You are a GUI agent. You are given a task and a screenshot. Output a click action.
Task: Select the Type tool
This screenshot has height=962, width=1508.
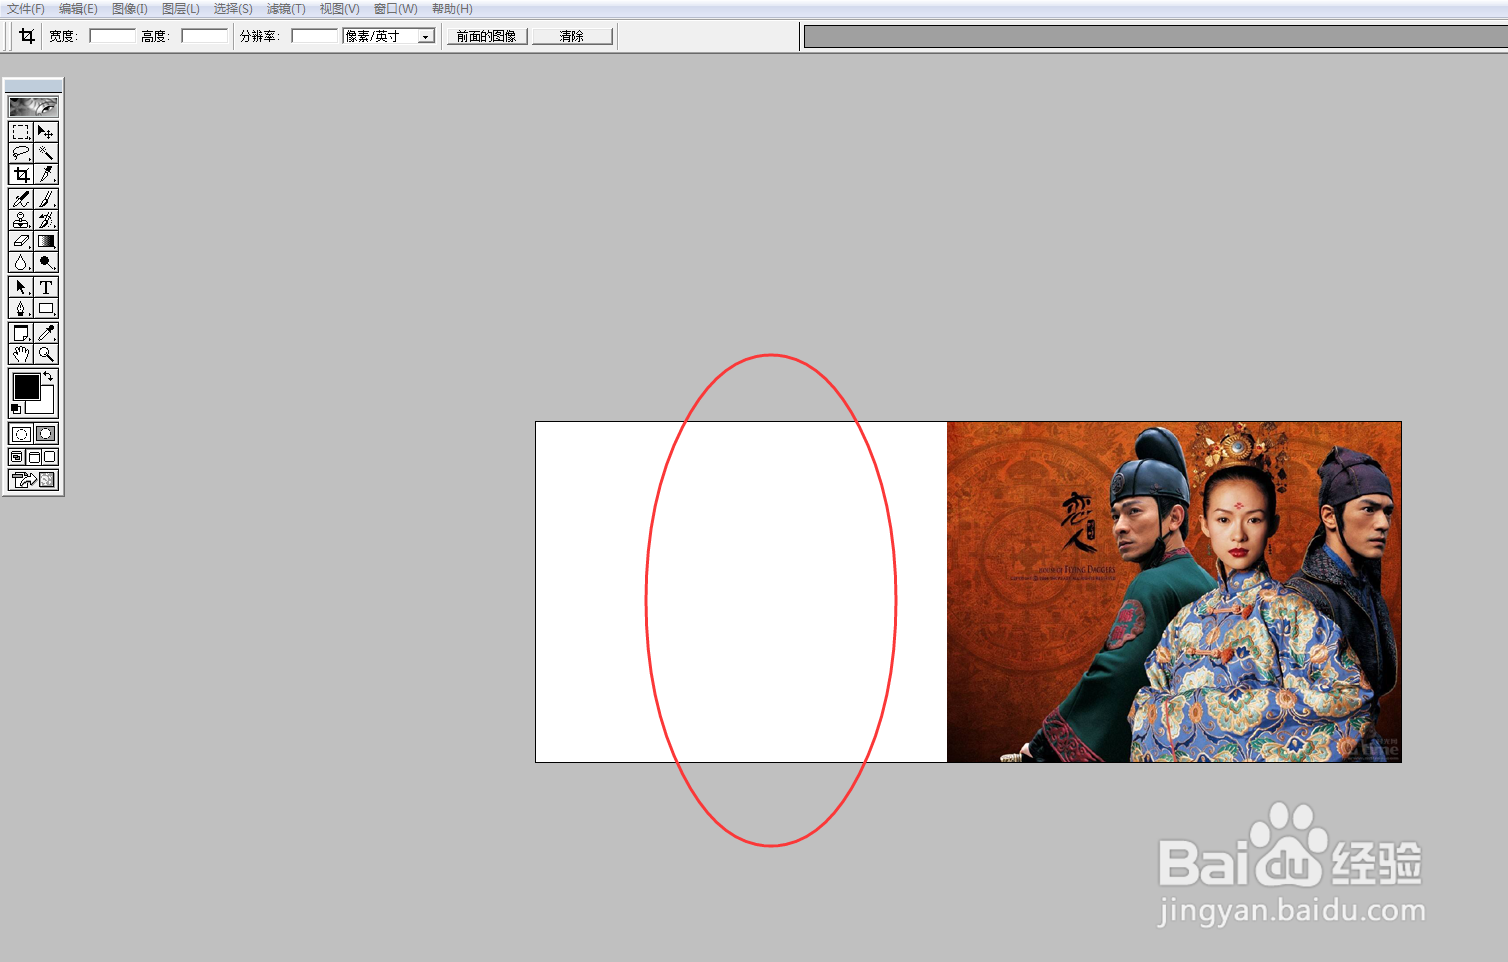tap(46, 287)
